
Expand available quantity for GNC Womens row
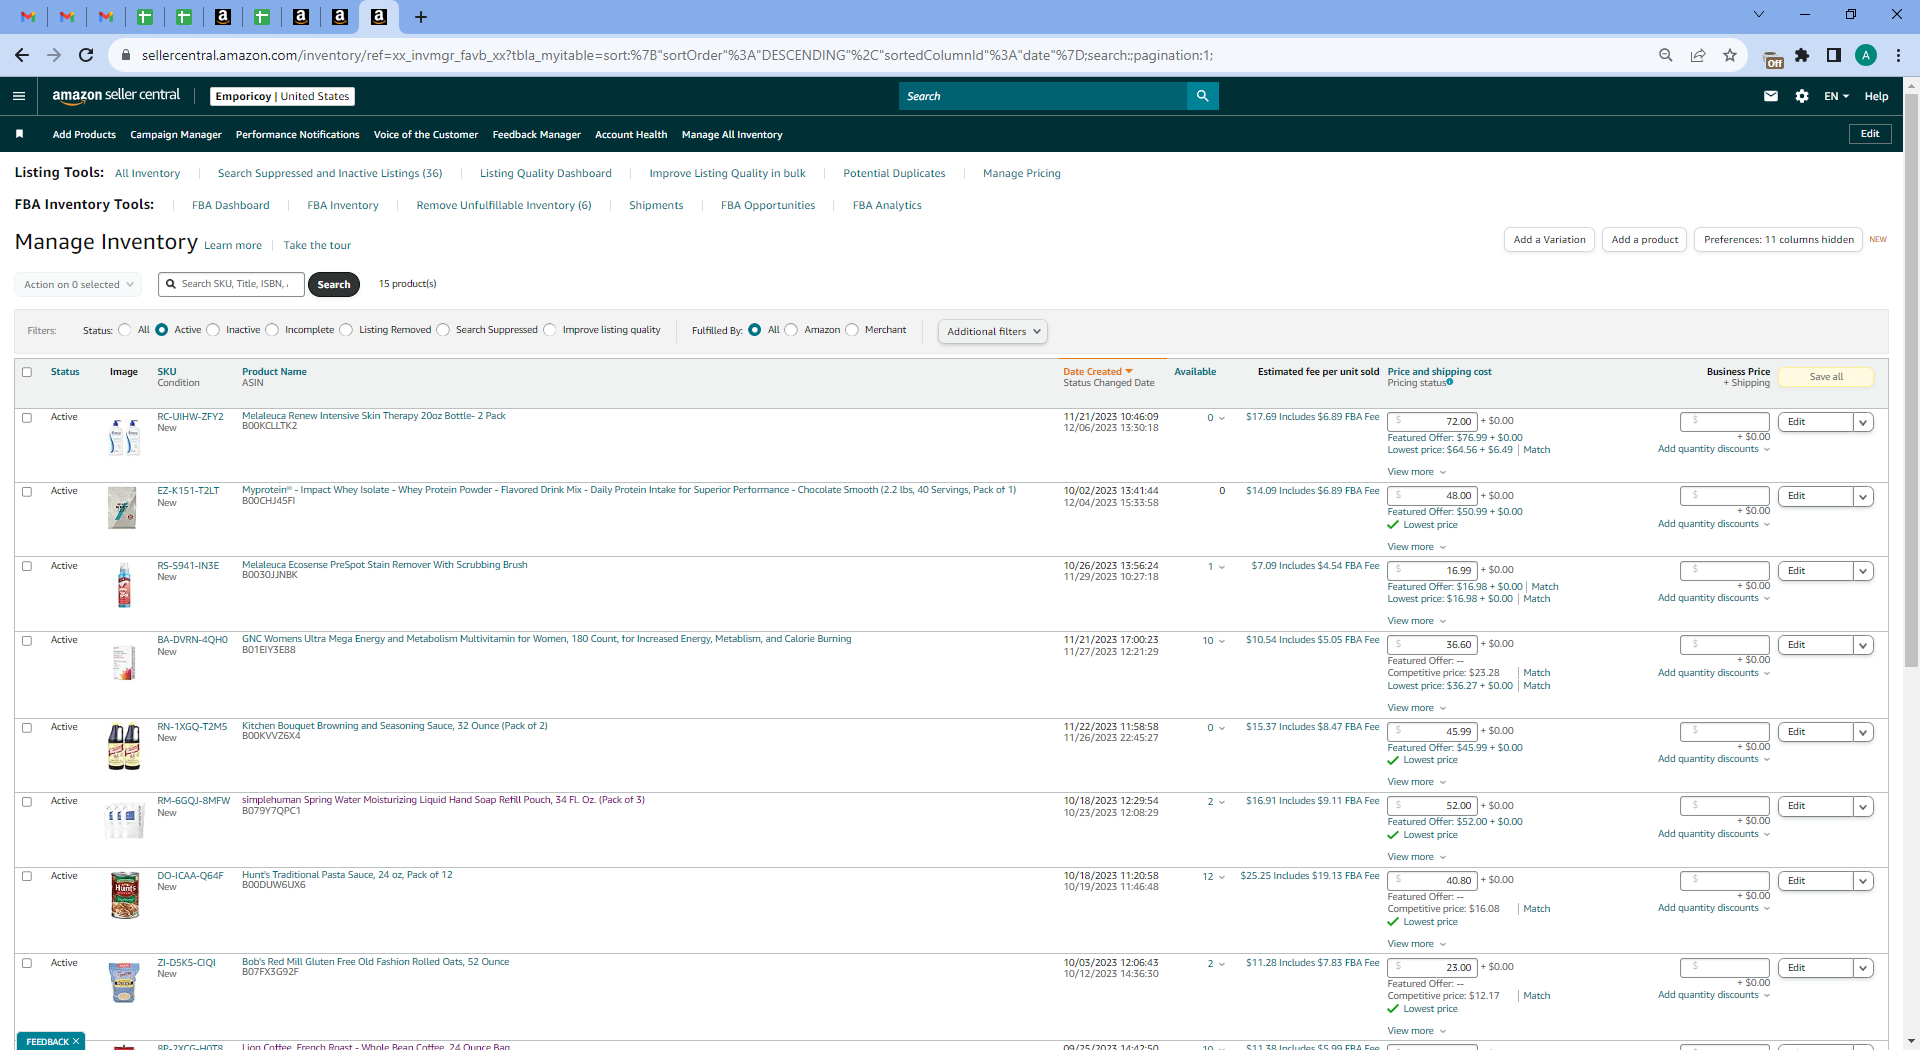1221,641
